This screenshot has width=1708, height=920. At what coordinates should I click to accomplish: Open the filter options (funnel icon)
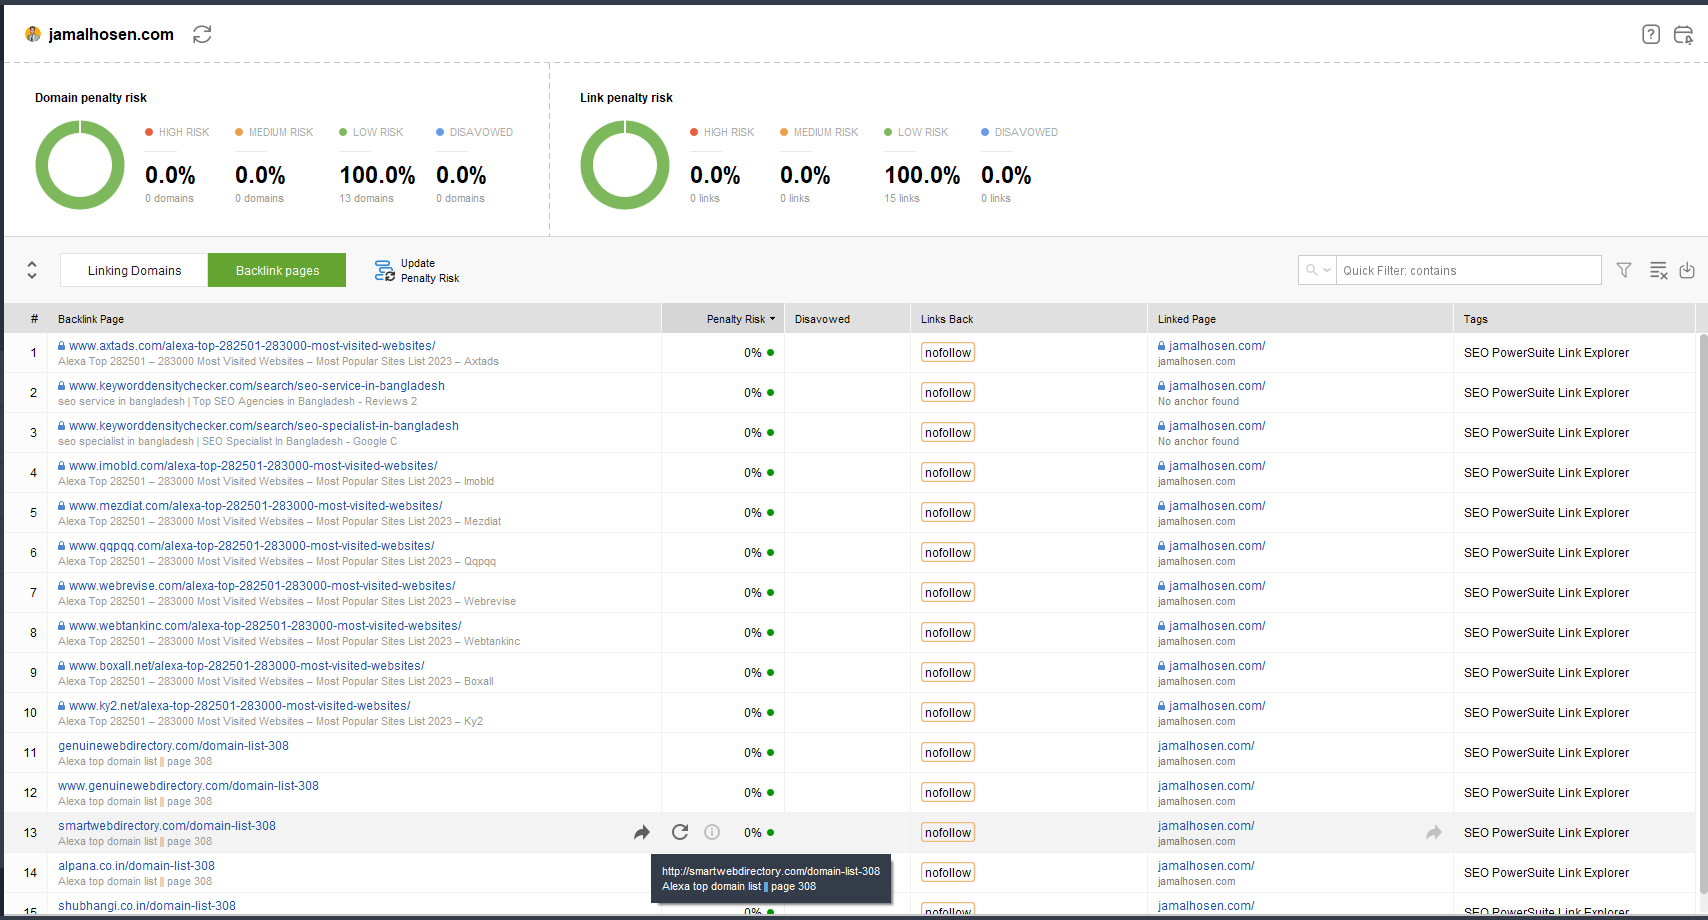click(1623, 270)
